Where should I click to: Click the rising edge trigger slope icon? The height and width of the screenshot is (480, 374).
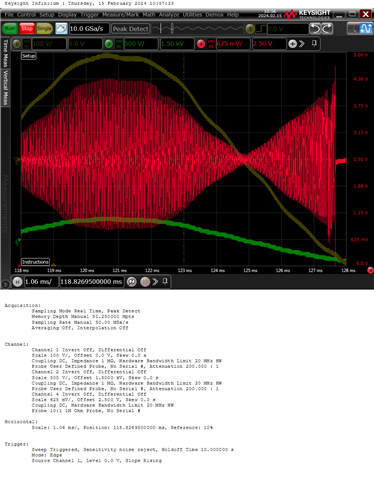(261, 29)
